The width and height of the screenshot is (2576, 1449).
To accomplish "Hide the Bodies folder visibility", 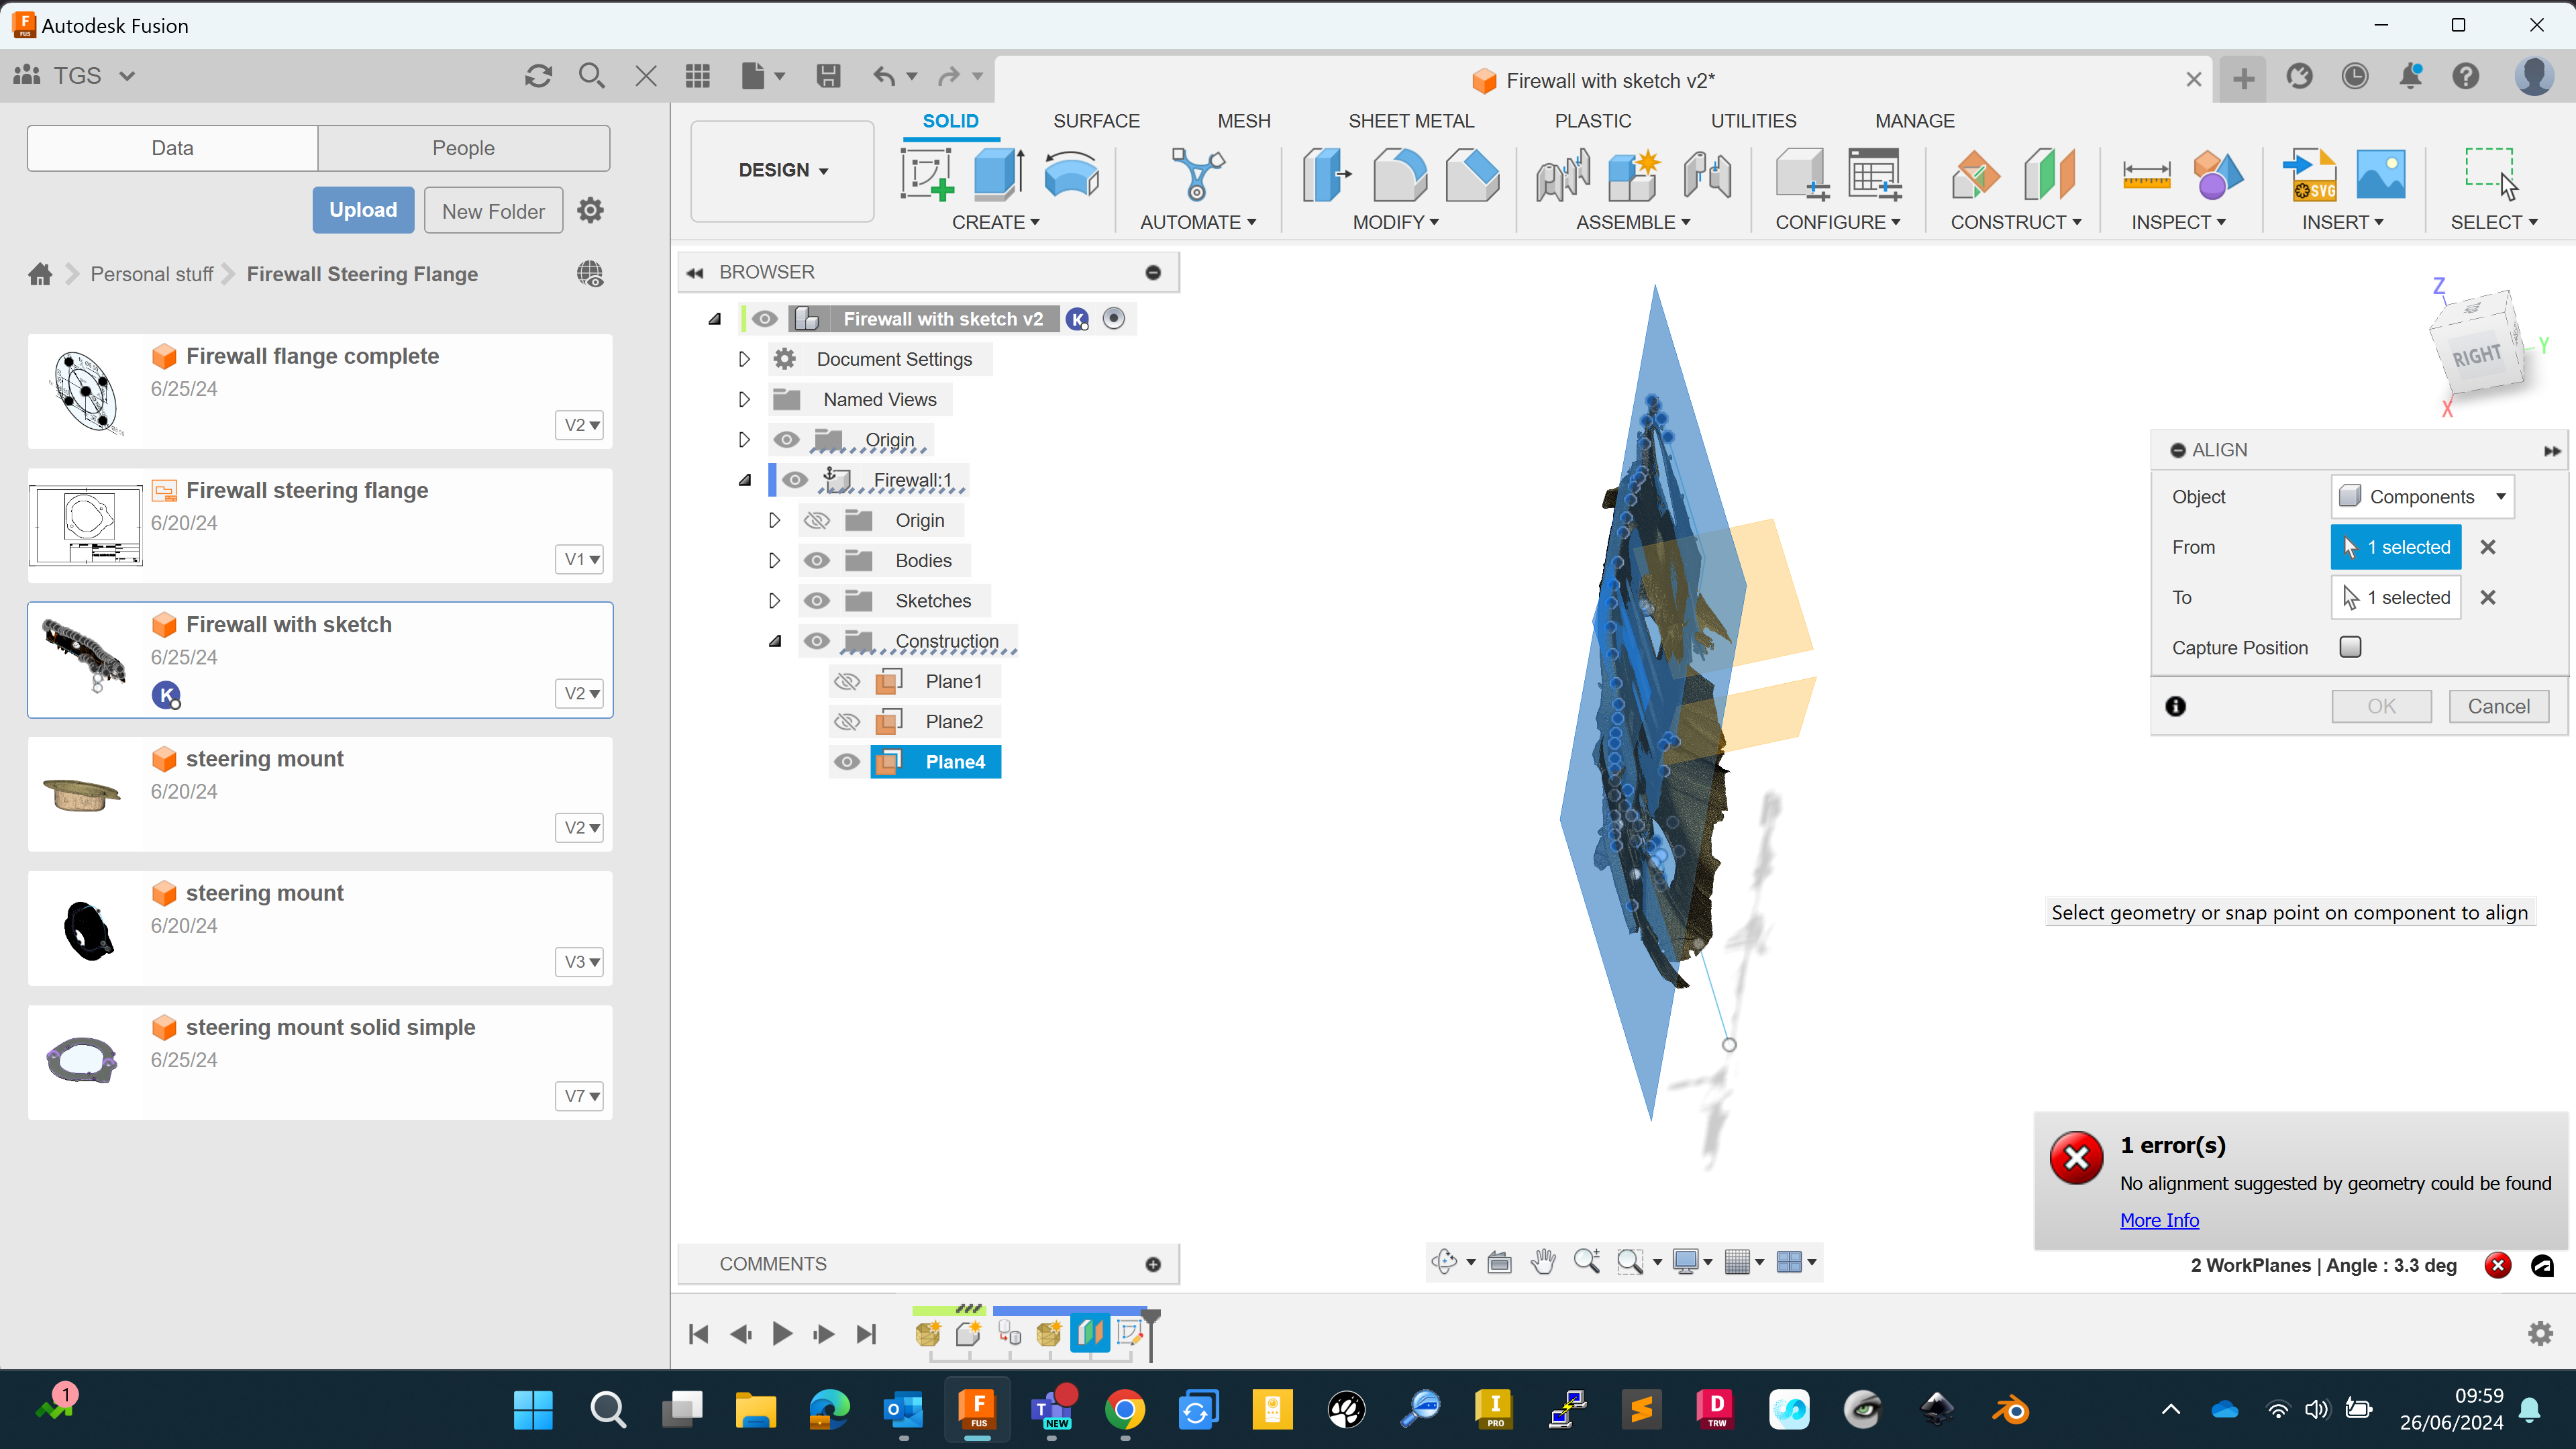I will [x=817, y=560].
